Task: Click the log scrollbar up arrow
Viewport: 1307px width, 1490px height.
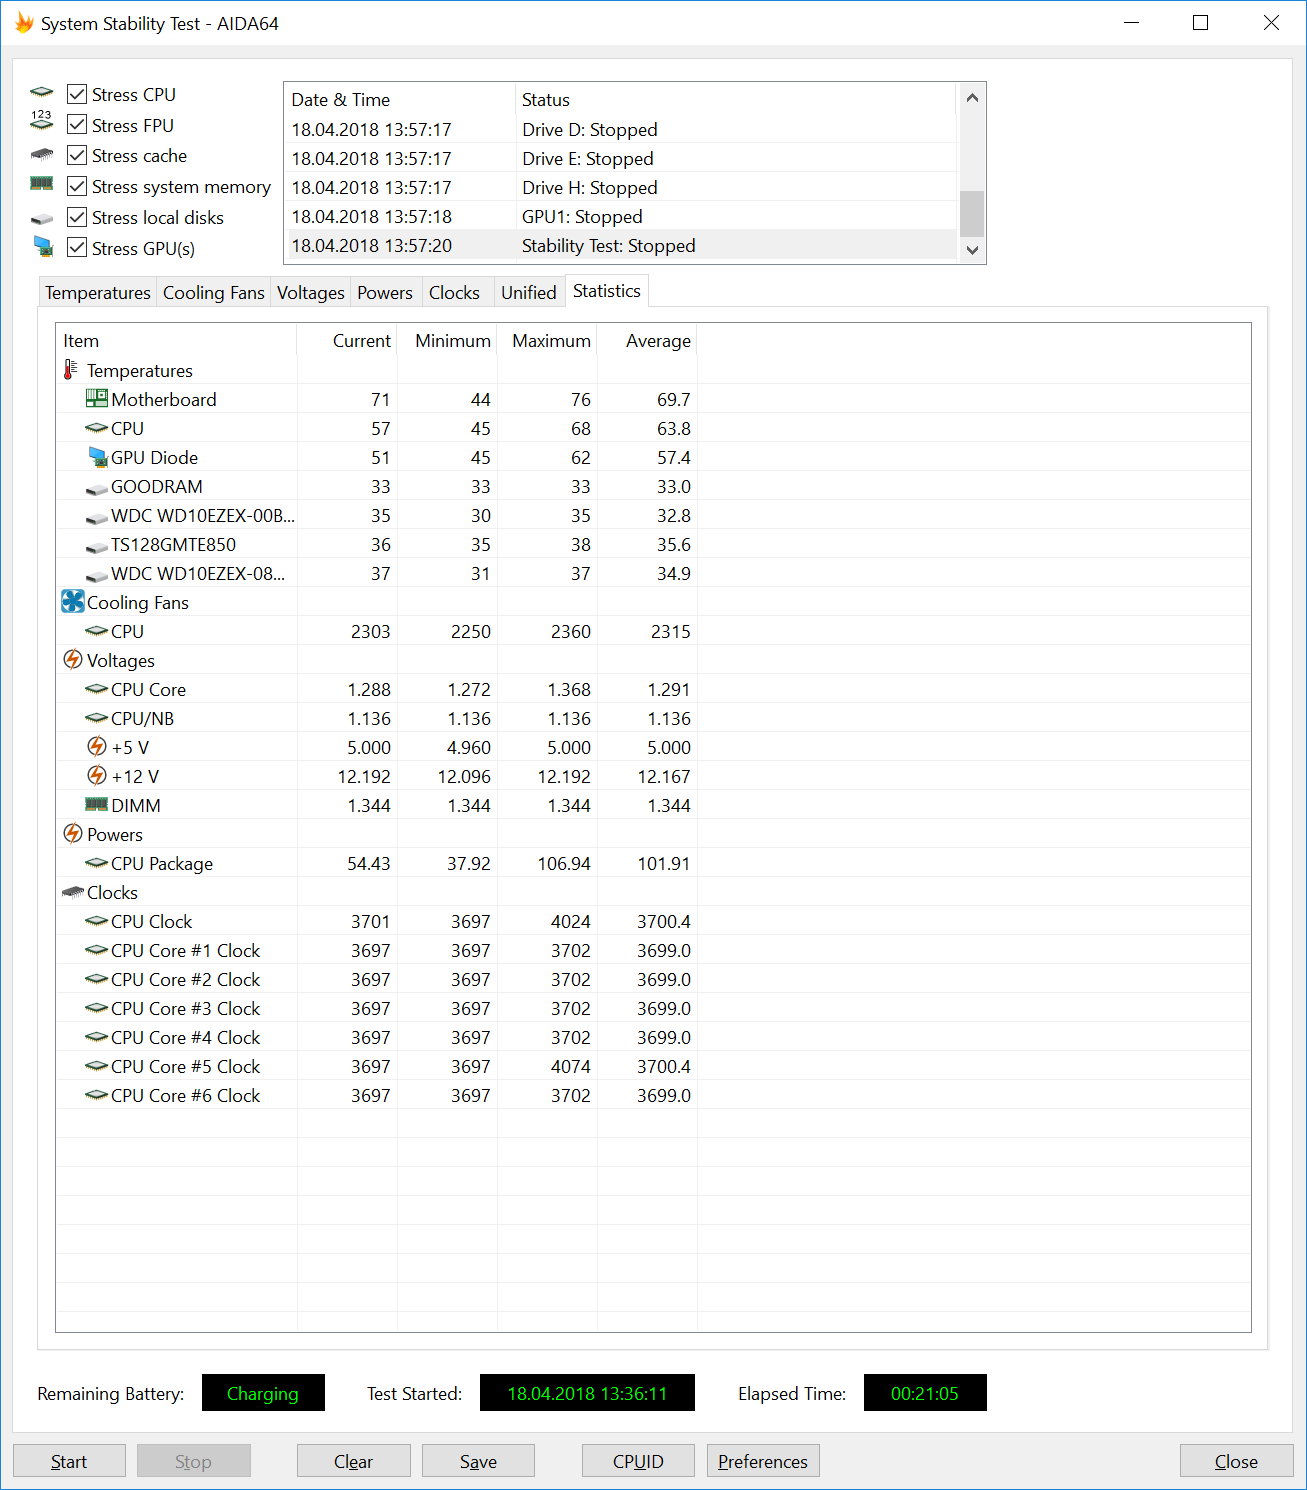Action: coord(972,97)
